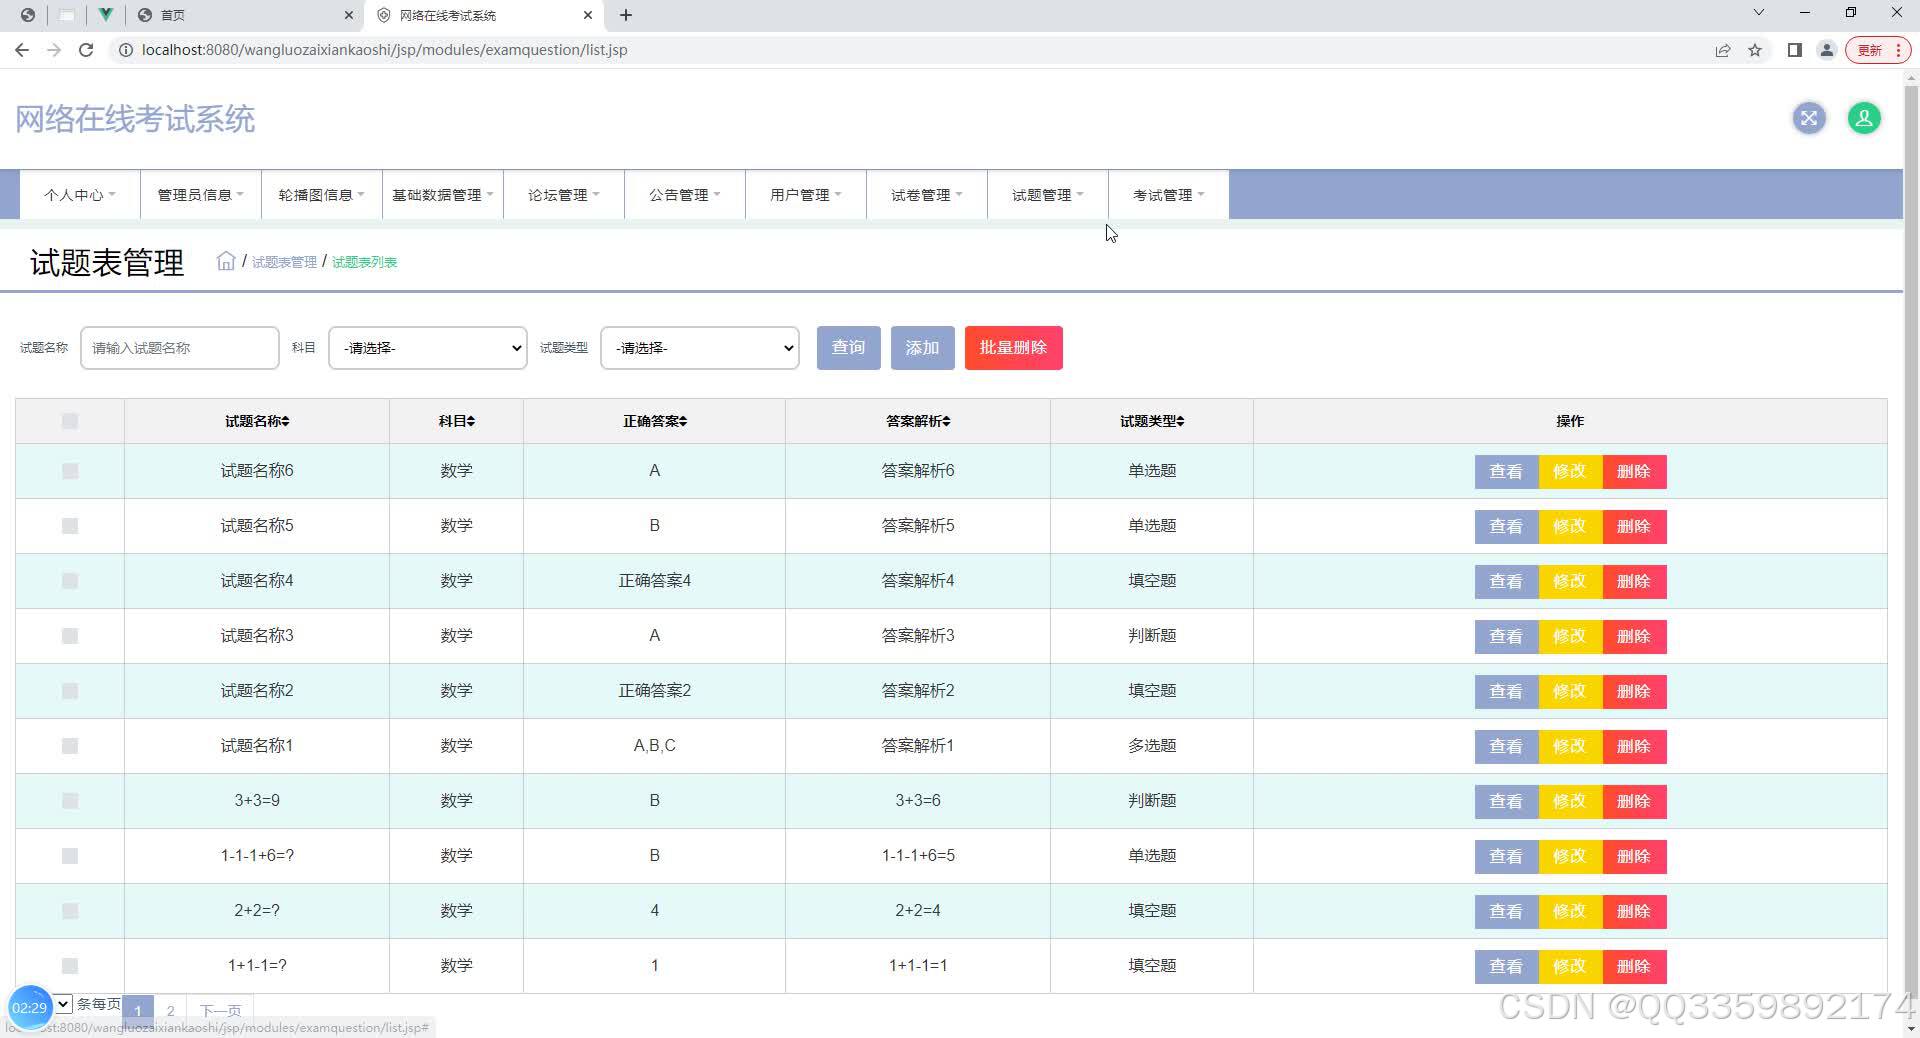This screenshot has height=1038, width=1920.
Task: Click the share page icon in address bar
Action: point(1723,50)
